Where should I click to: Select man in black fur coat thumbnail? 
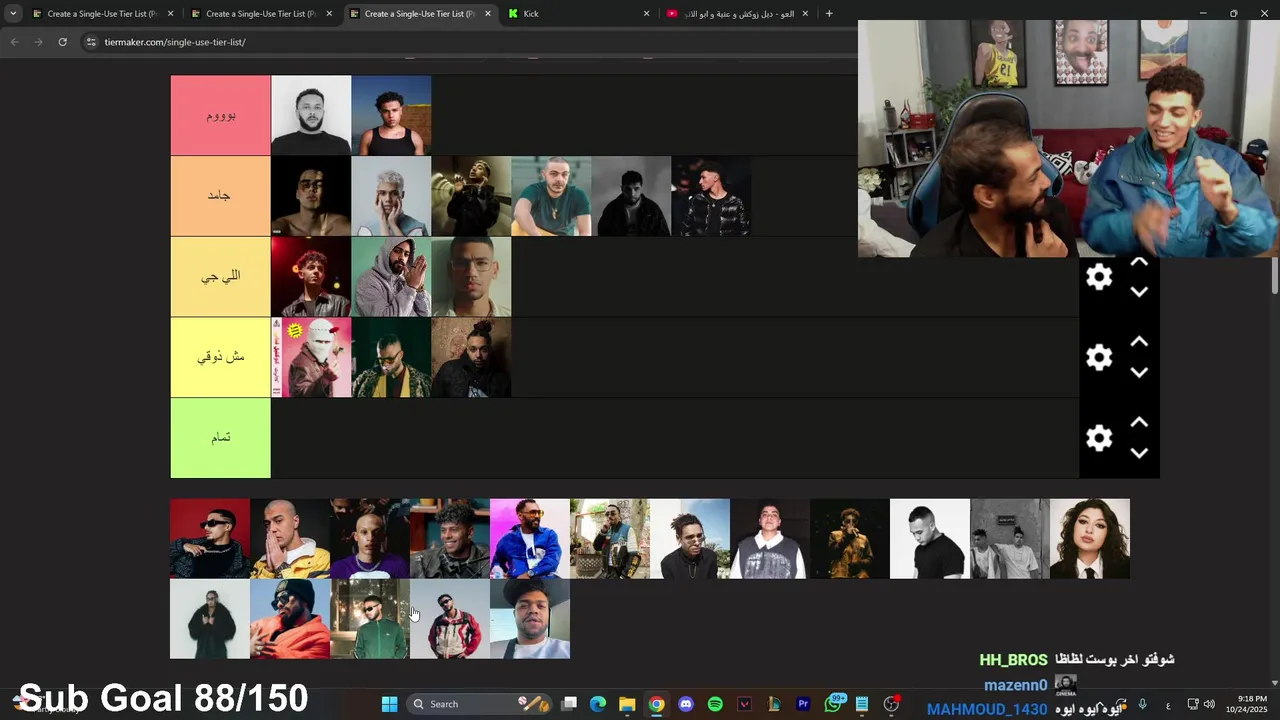pyautogui.click(x=210, y=619)
